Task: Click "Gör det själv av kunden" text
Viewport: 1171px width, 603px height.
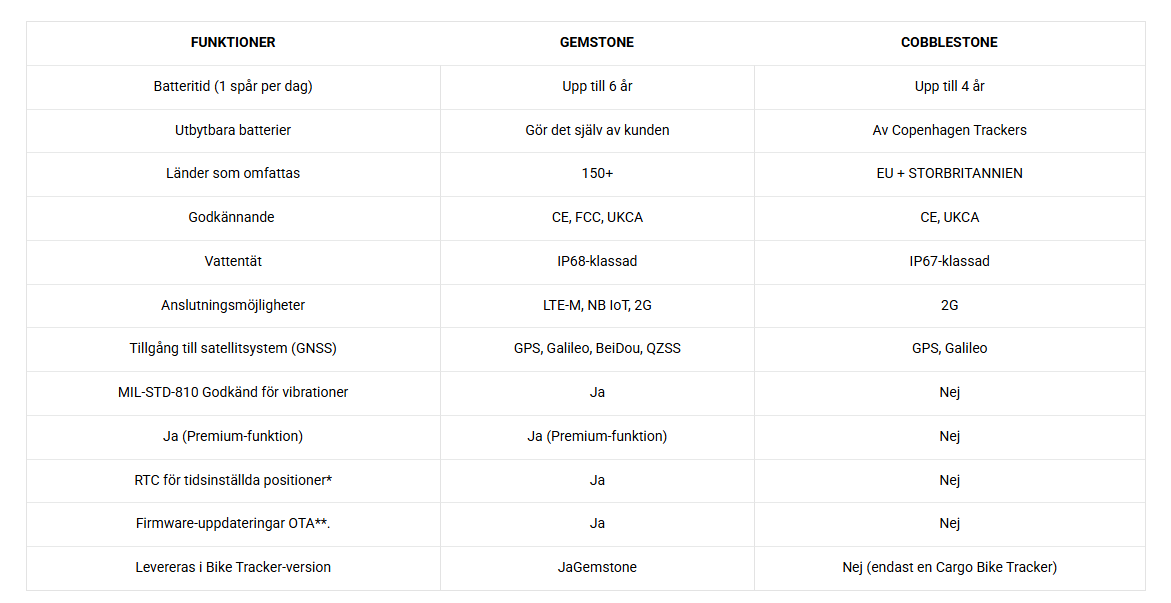Action: click(x=597, y=130)
